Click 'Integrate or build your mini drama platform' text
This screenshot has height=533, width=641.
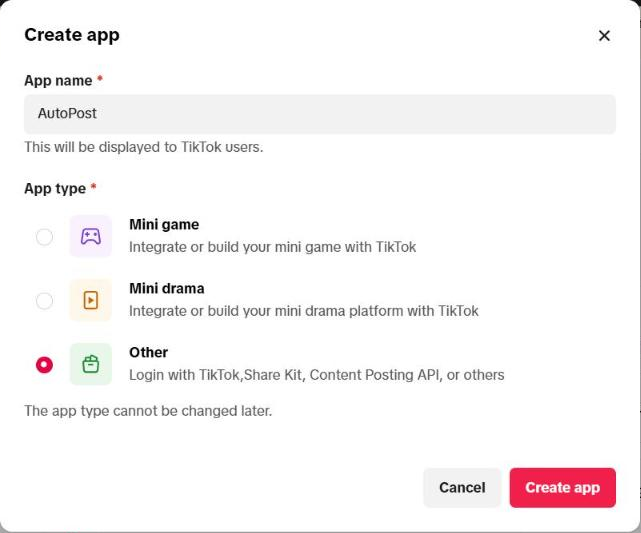coord(304,311)
